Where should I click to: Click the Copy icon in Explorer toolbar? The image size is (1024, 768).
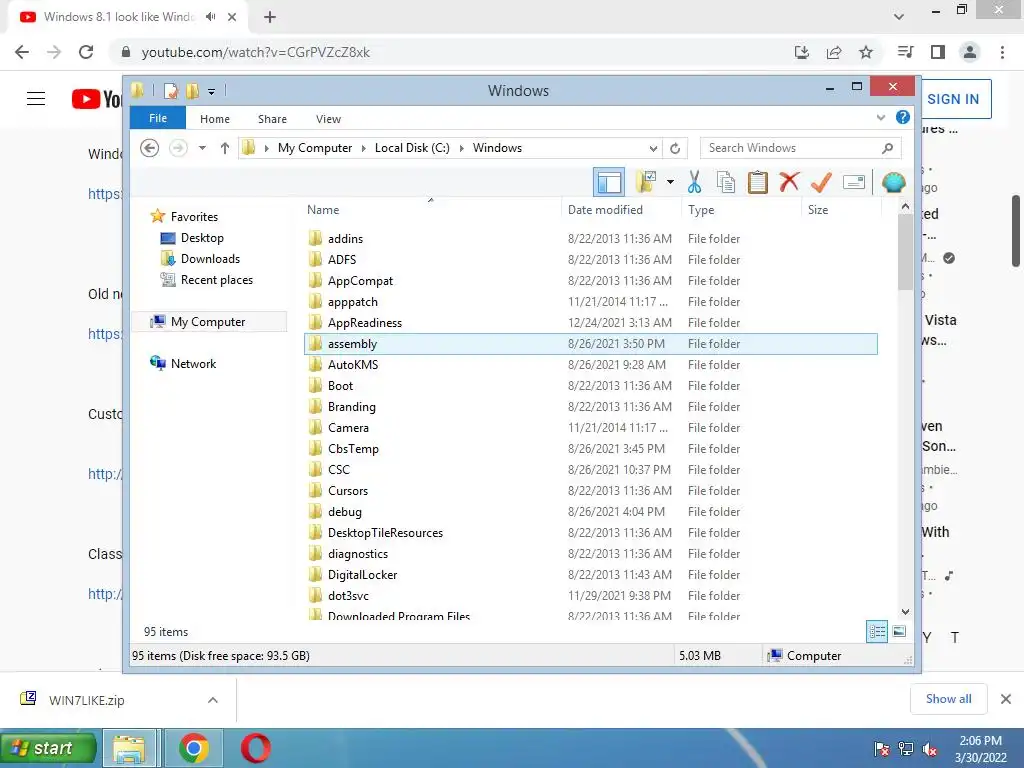point(726,182)
